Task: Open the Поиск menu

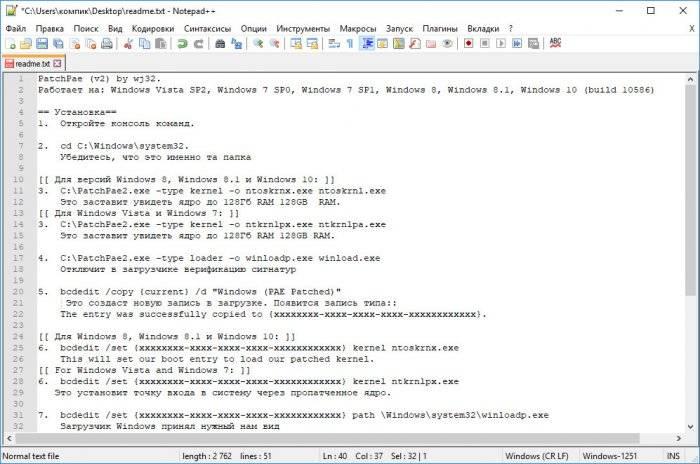Action: (x=86, y=29)
